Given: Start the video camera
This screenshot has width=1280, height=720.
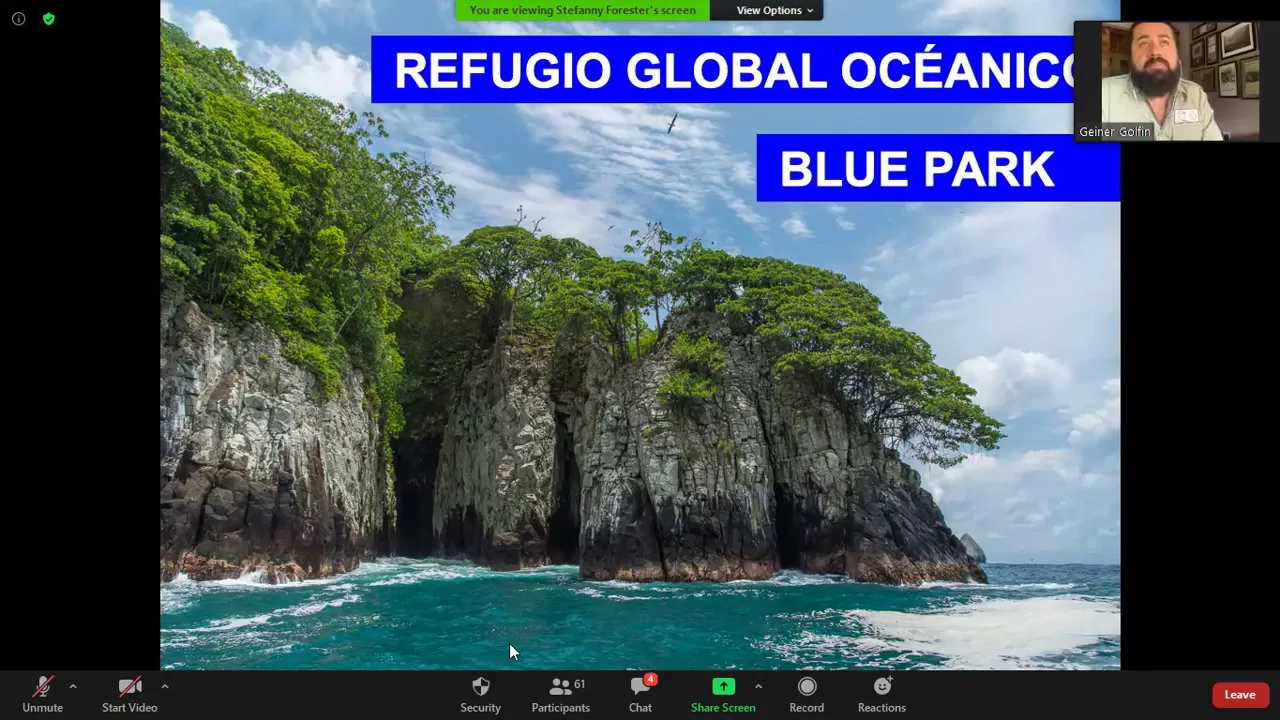Looking at the screenshot, I should (x=129, y=694).
